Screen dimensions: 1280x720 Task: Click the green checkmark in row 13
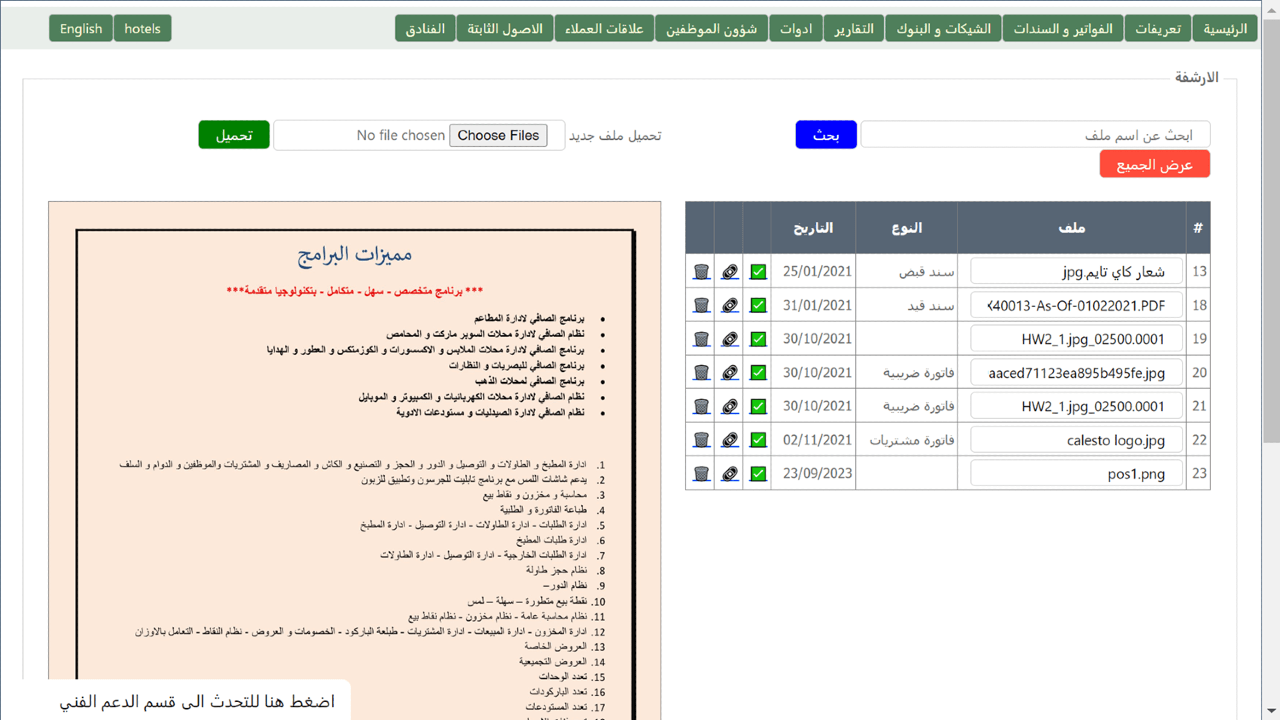coord(758,272)
